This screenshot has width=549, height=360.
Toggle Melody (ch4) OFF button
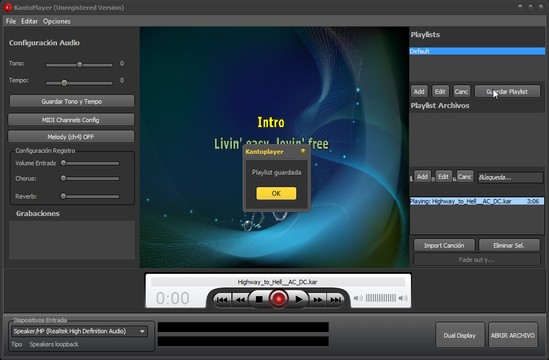(x=71, y=137)
